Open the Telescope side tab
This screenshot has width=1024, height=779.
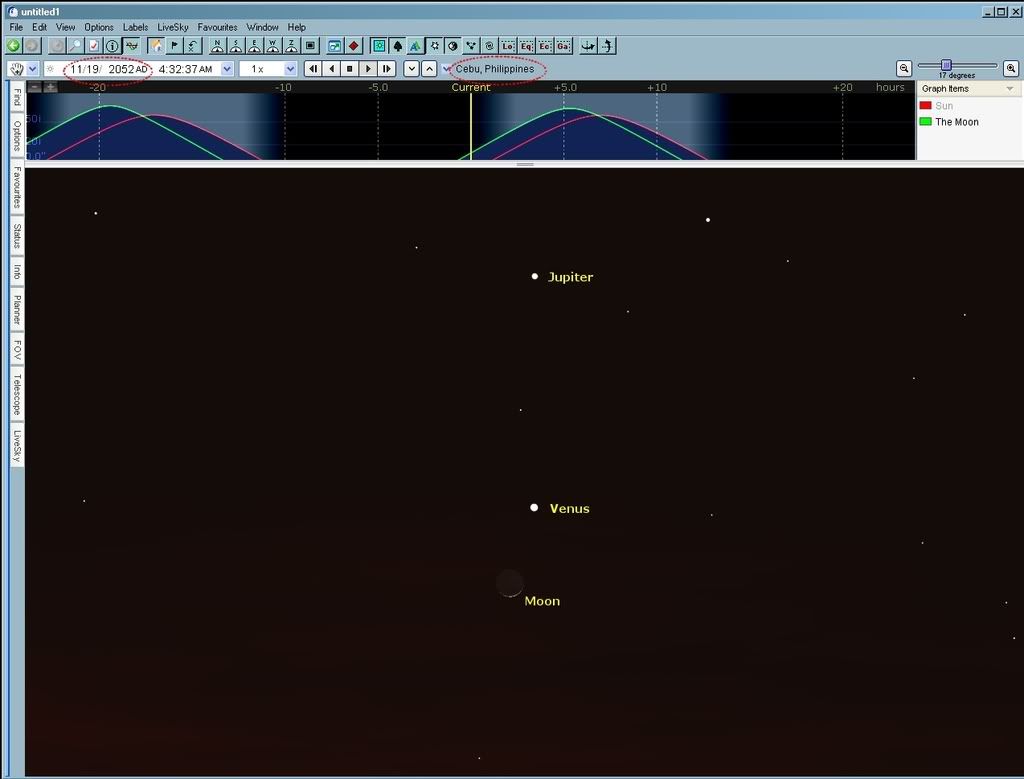(x=17, y=394)
